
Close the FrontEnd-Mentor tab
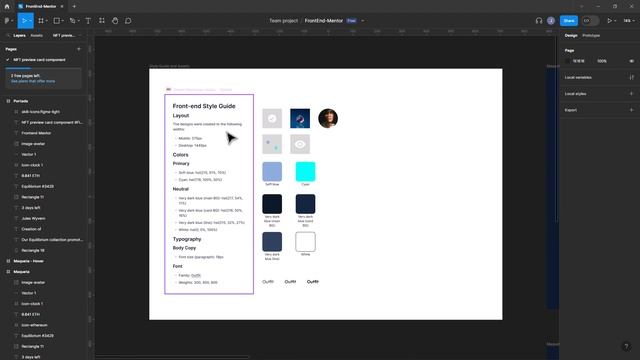[62, 7]
